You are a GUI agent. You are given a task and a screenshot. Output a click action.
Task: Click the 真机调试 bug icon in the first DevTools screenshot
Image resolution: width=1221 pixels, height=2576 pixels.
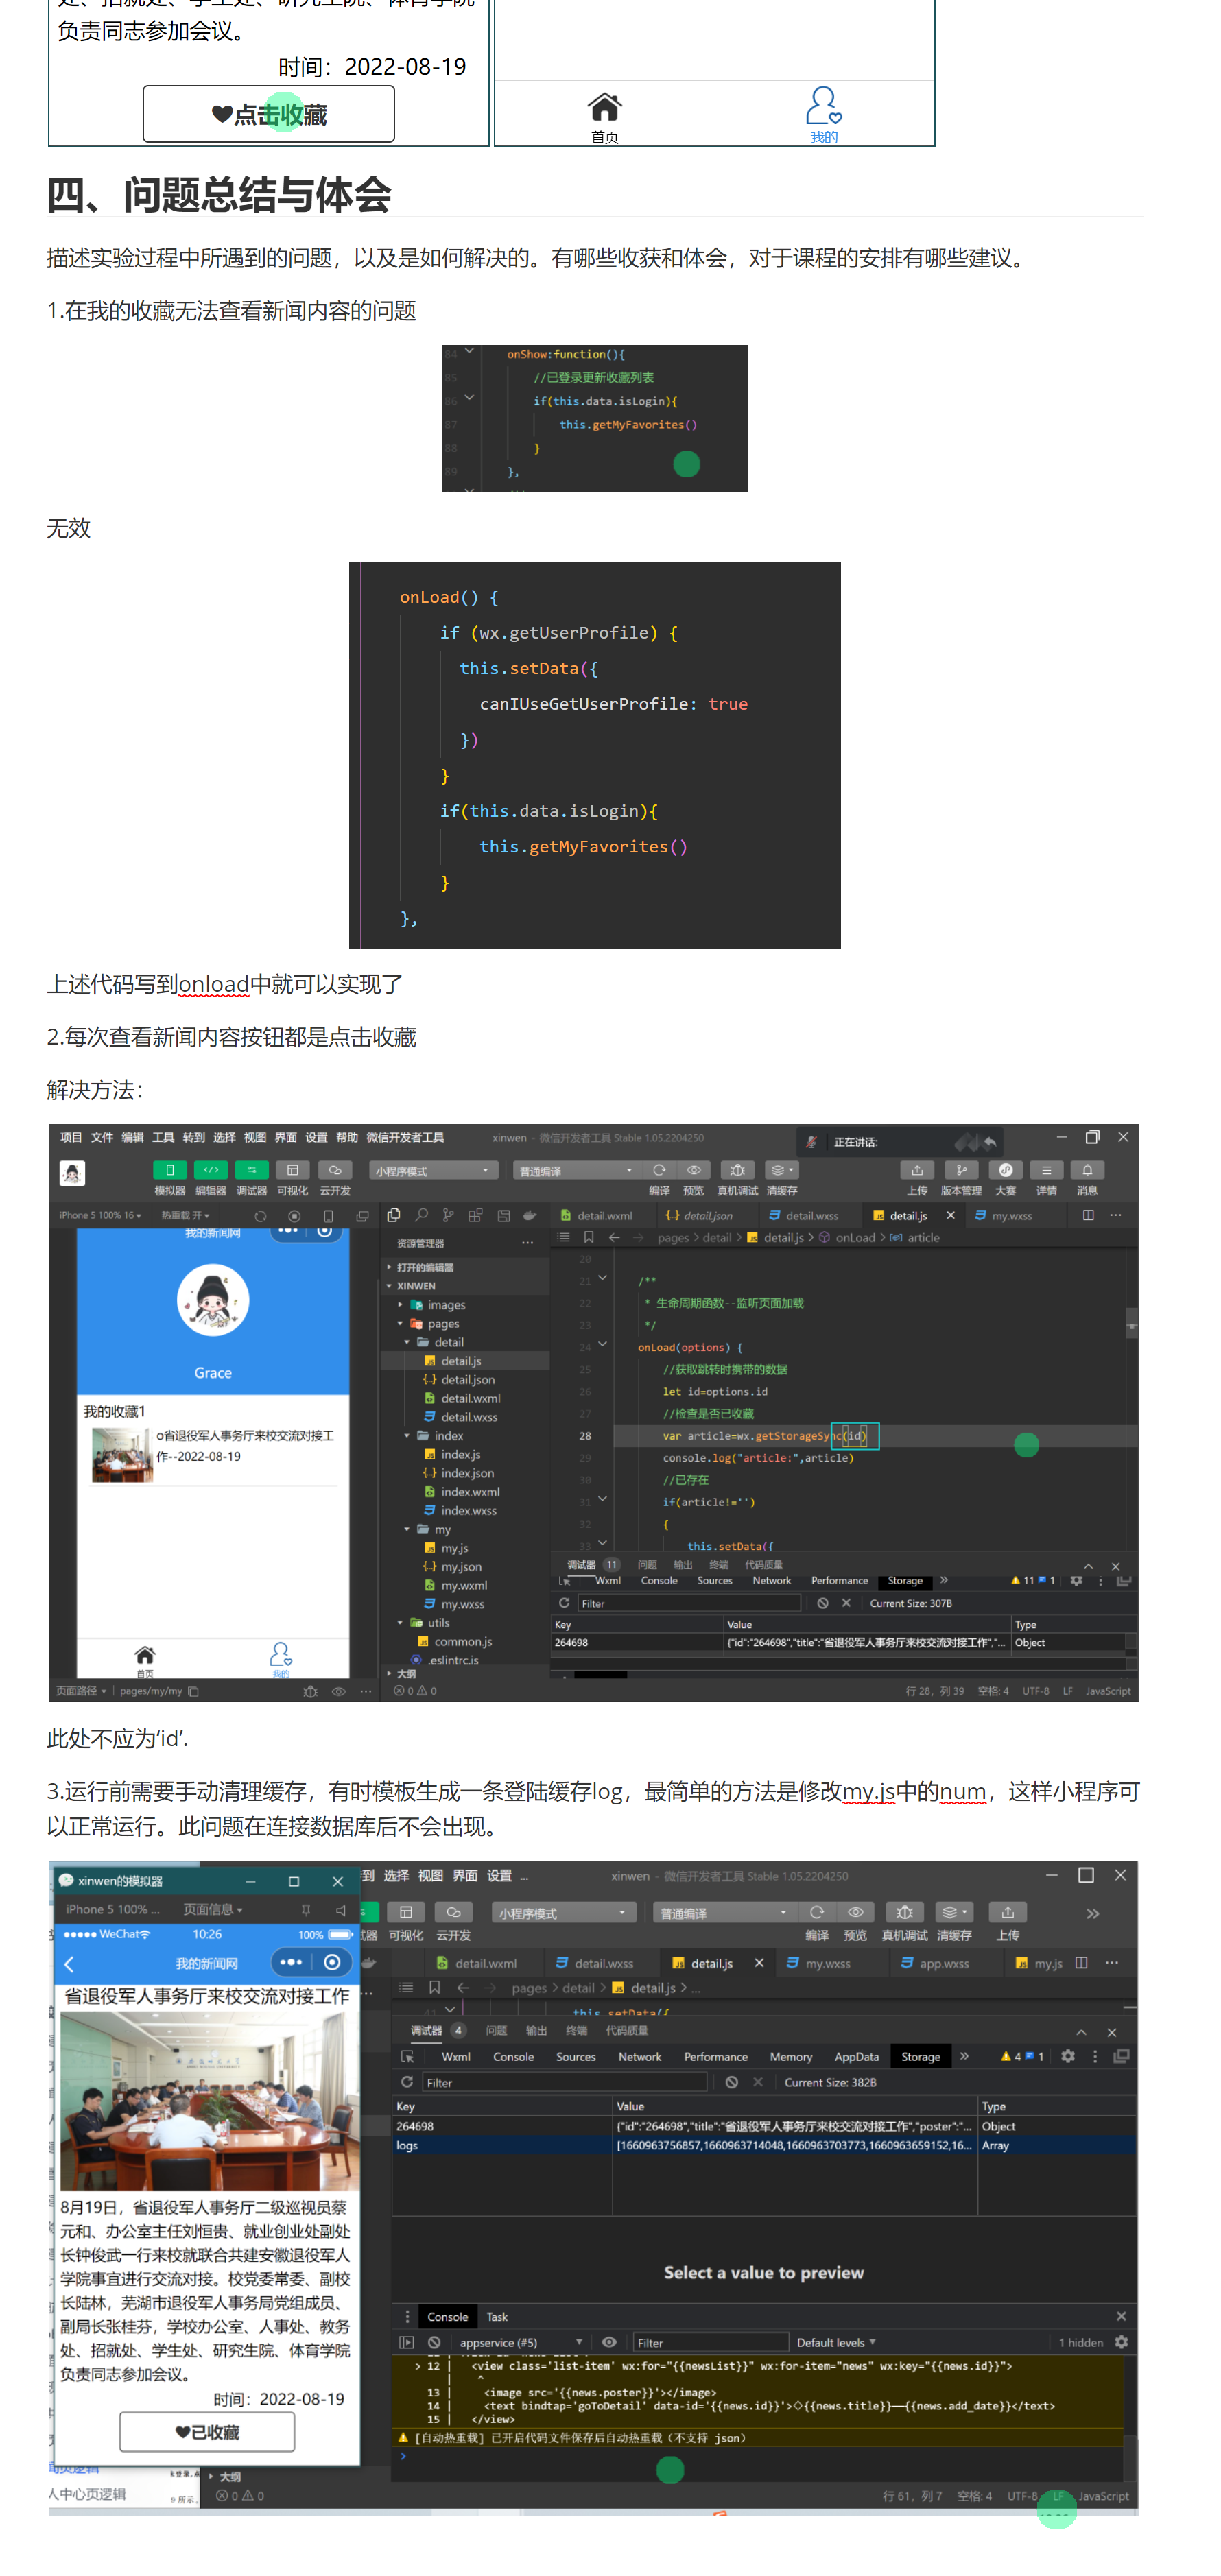737,1170
